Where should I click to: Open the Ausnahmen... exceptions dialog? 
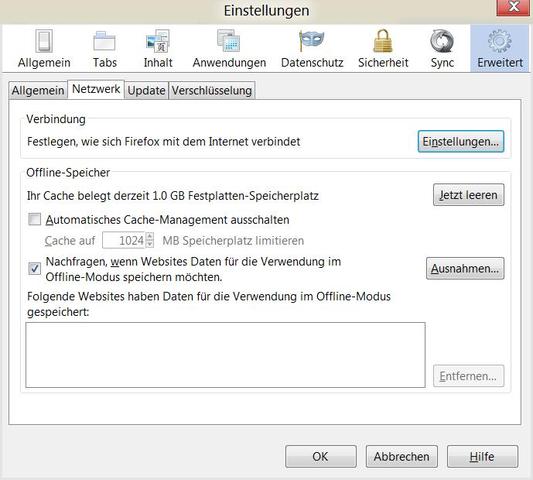[465, 269]
